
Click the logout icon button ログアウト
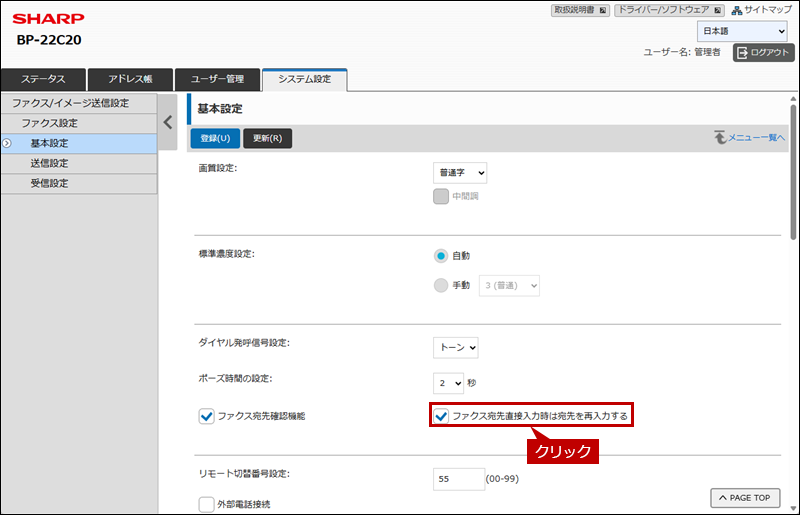click(764, 52)
